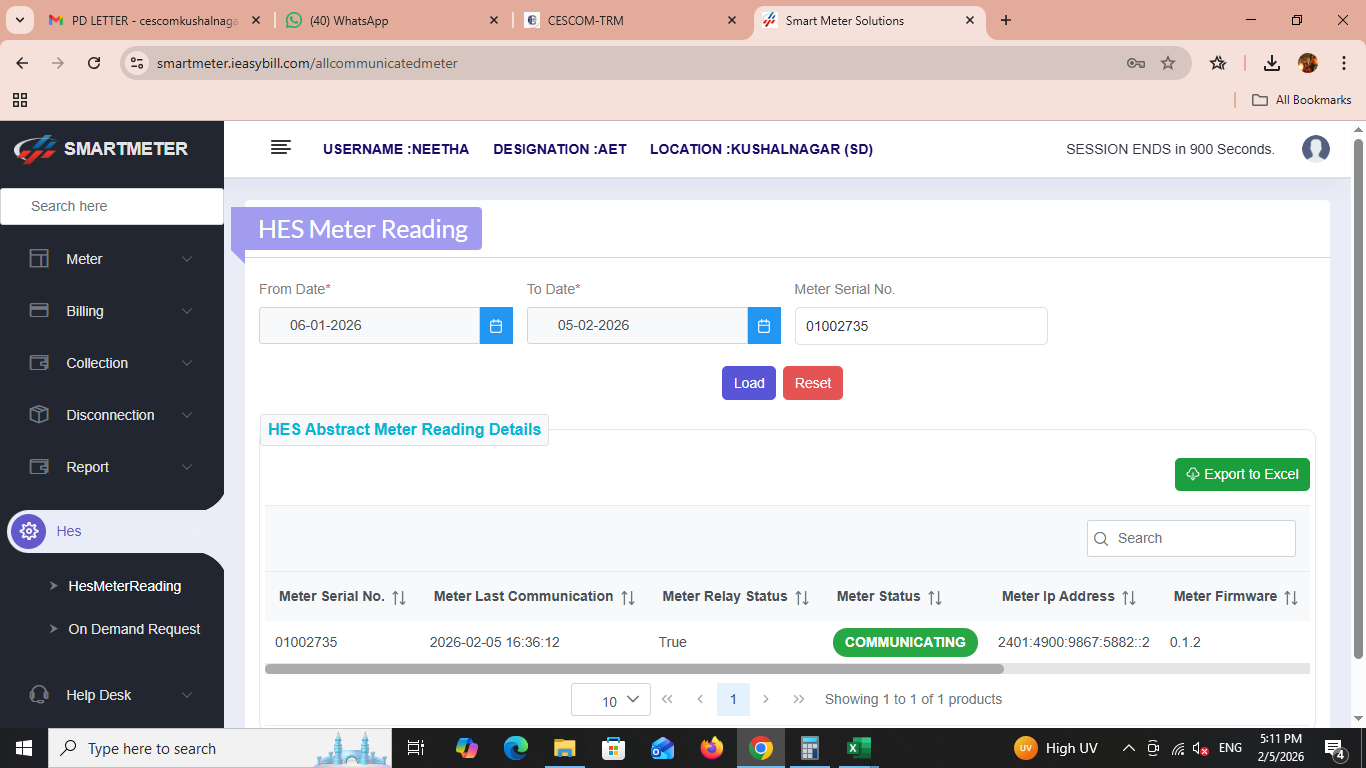Reload the browser page
This screenshot has width=1366, height=768.
(x=94, y=63)
